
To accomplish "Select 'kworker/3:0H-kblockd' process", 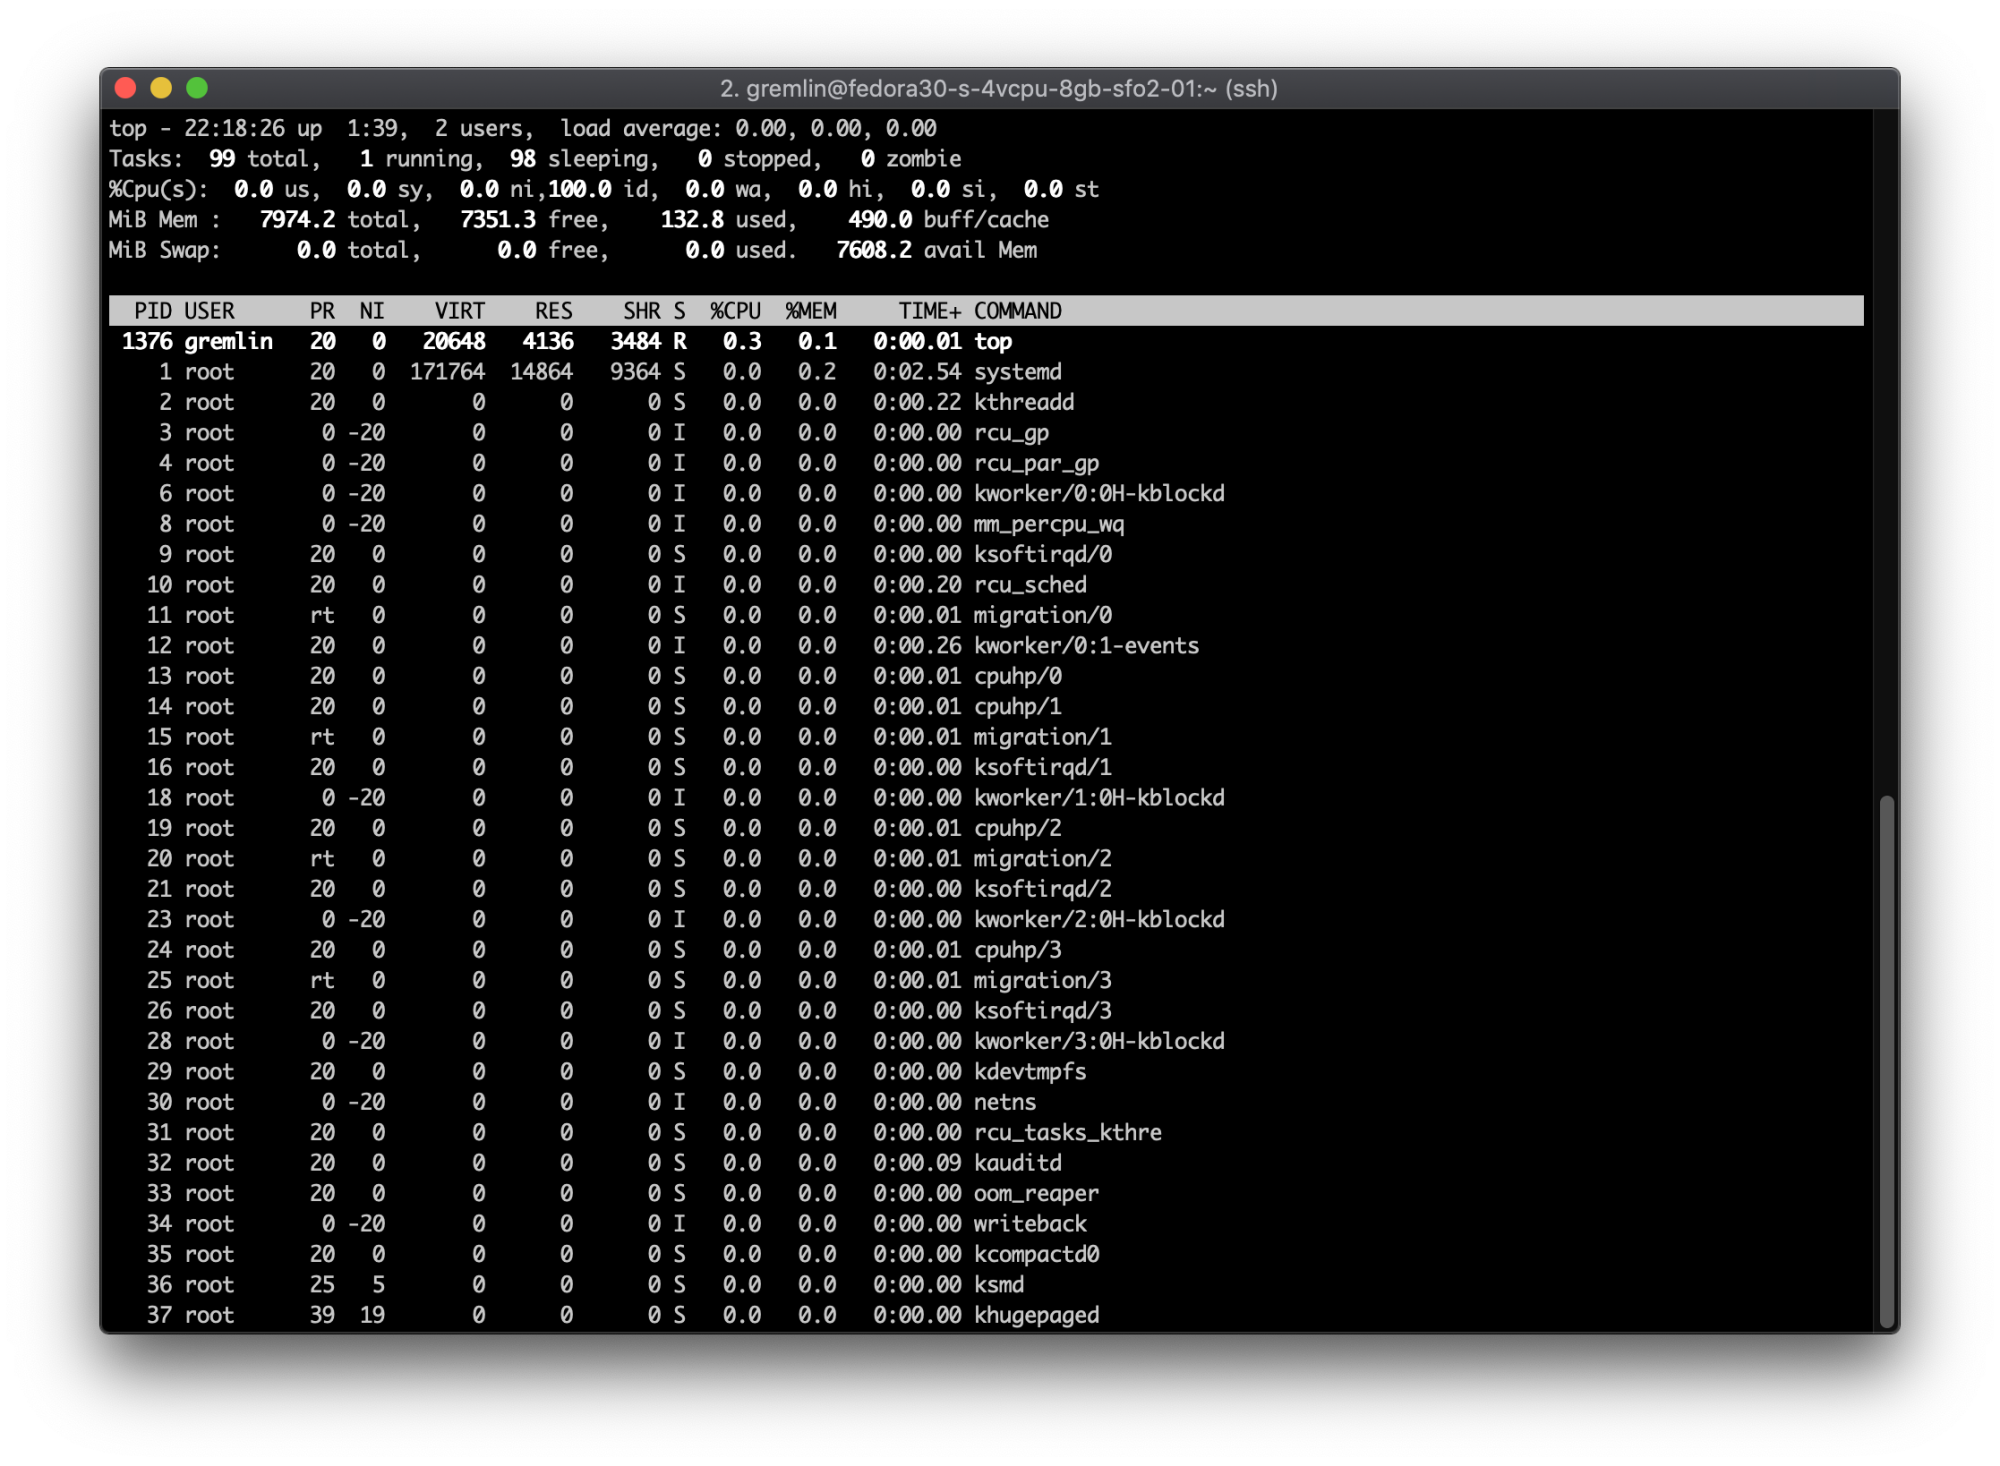I will coord(1099,1041).
